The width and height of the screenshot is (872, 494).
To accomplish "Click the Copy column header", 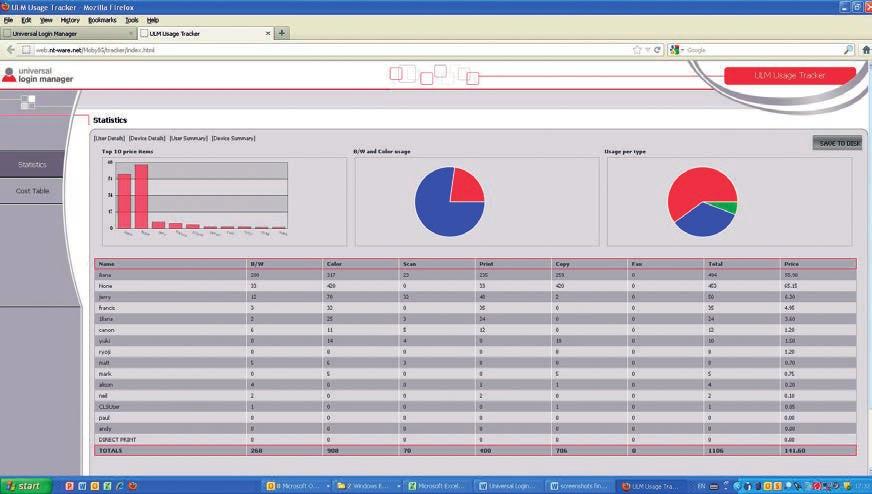I will pos(562,264).
